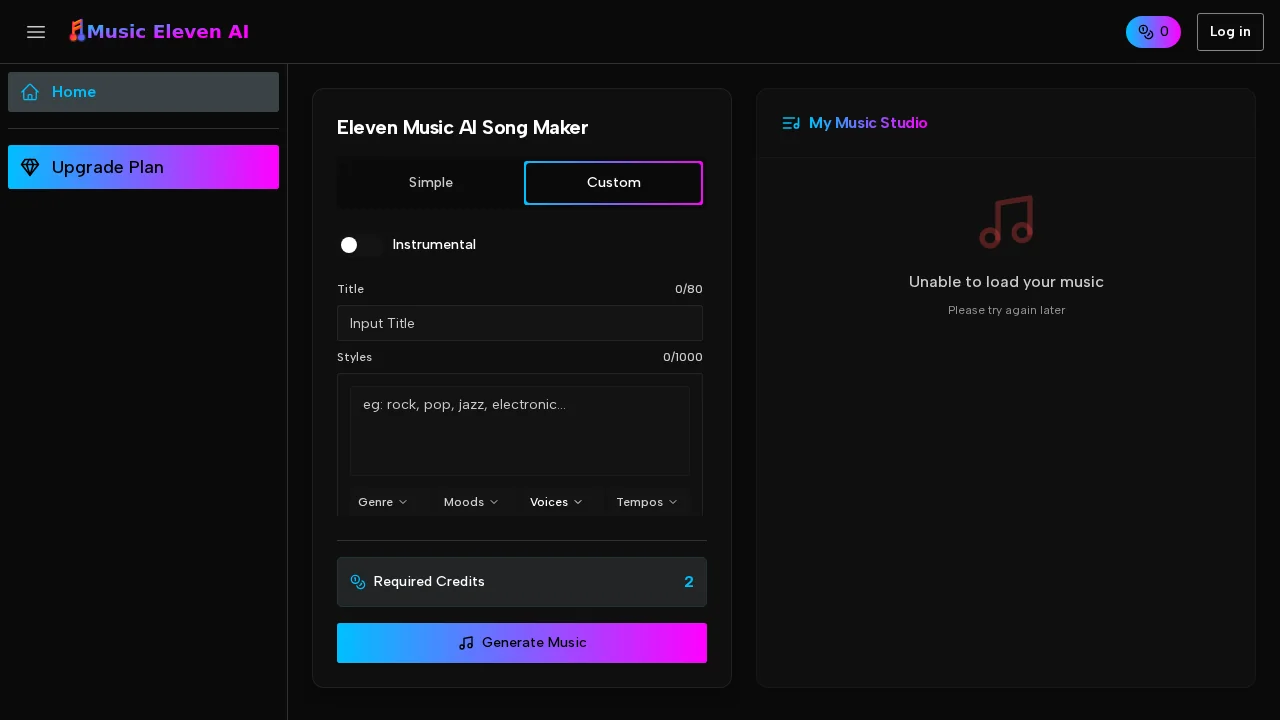
Task: Open the Tempos dropdown
Action: tap(646, 502)
